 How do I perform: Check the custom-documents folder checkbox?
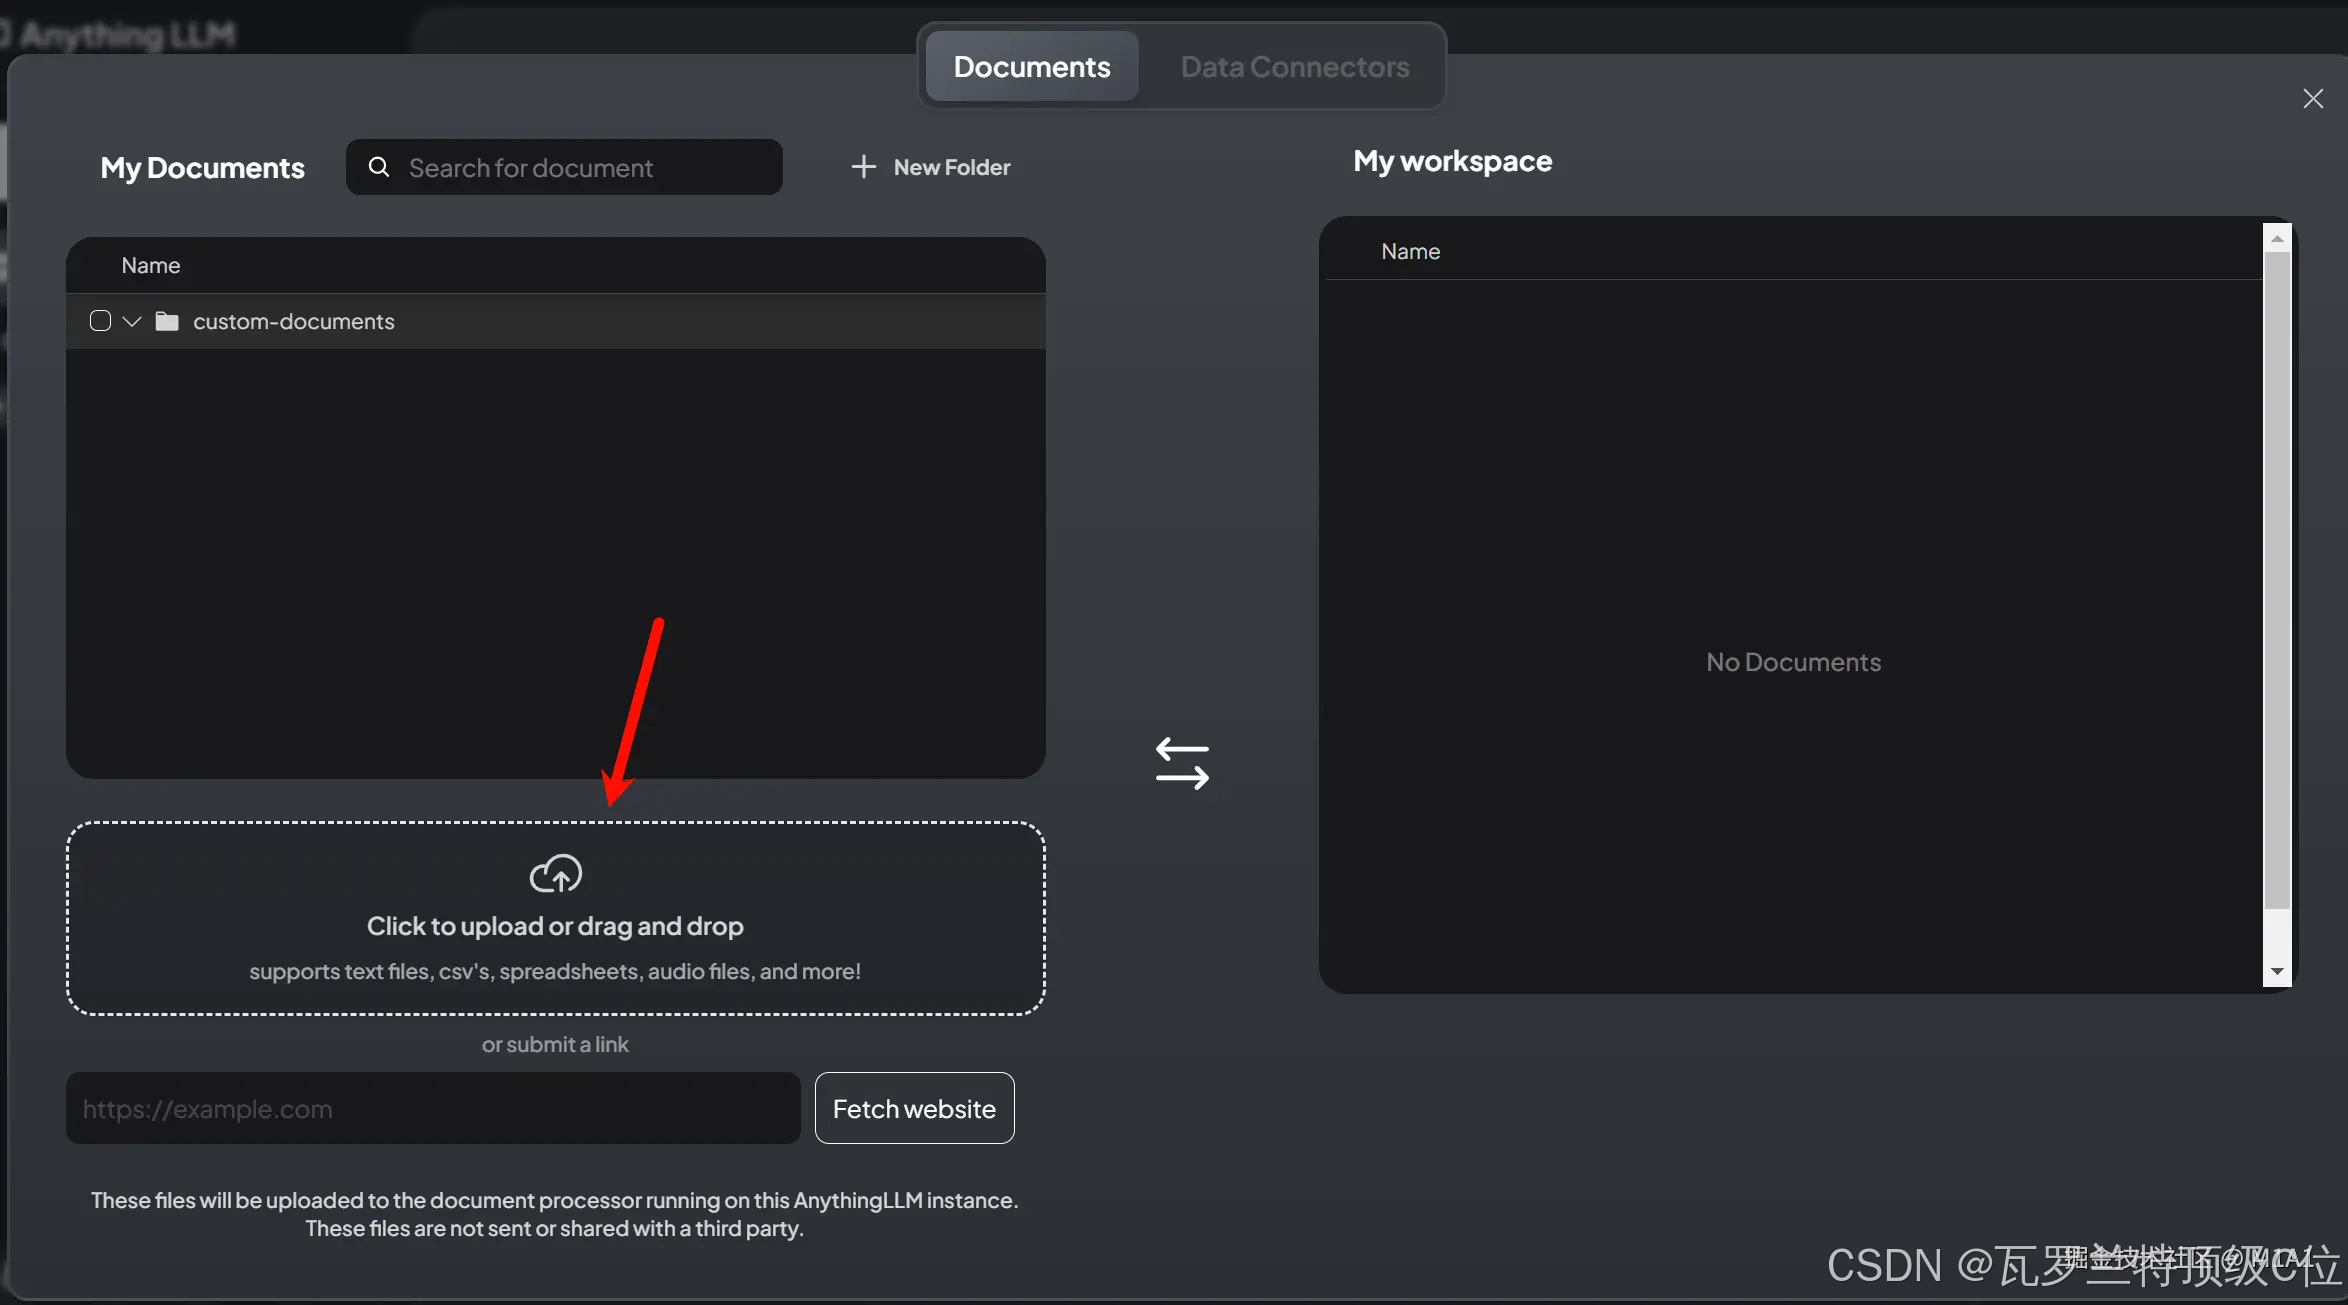[100, 321]
